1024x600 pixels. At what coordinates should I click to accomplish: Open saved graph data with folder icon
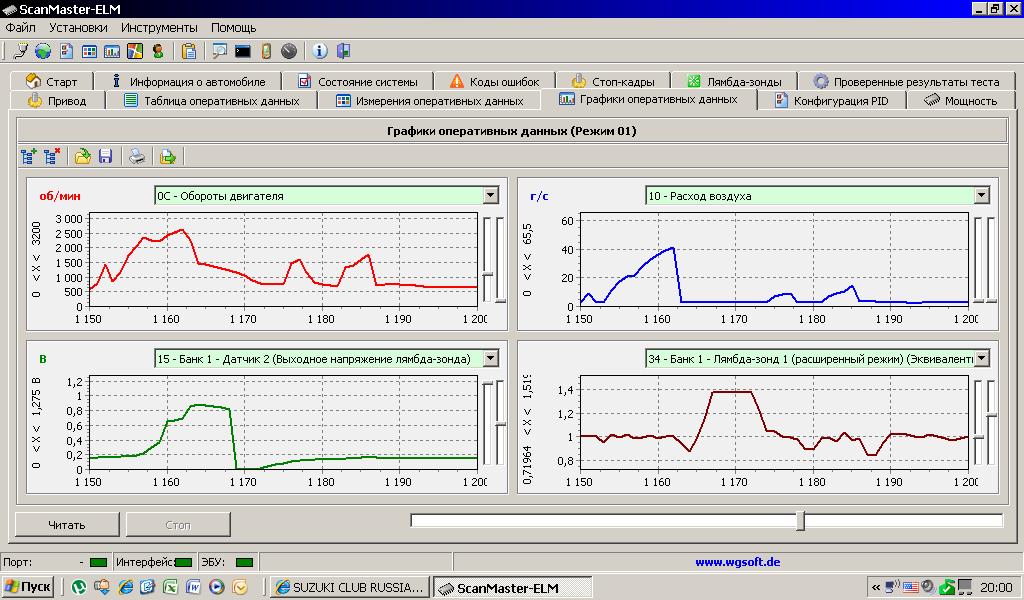[x=83, y=156]
